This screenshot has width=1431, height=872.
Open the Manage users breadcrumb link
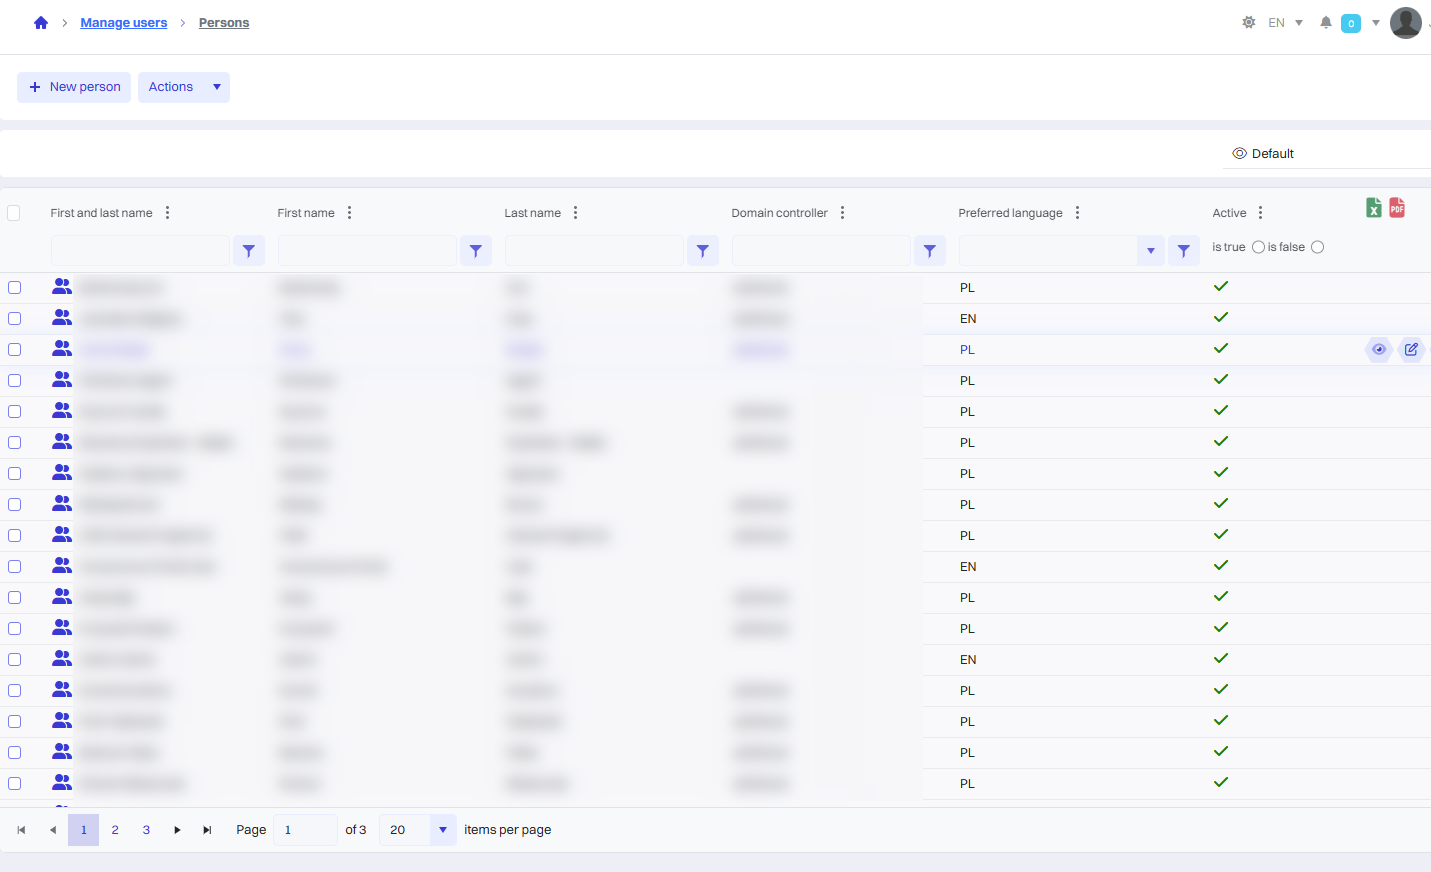coord(124,23)
